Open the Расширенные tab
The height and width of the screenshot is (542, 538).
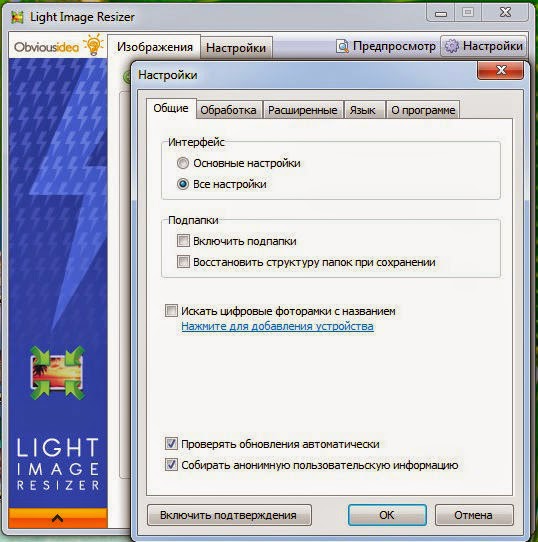[303, 110]
